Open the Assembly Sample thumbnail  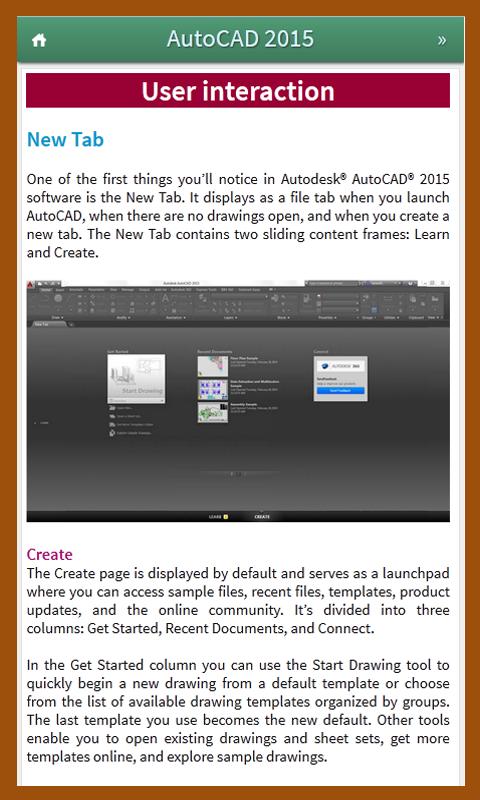(212, 412)
